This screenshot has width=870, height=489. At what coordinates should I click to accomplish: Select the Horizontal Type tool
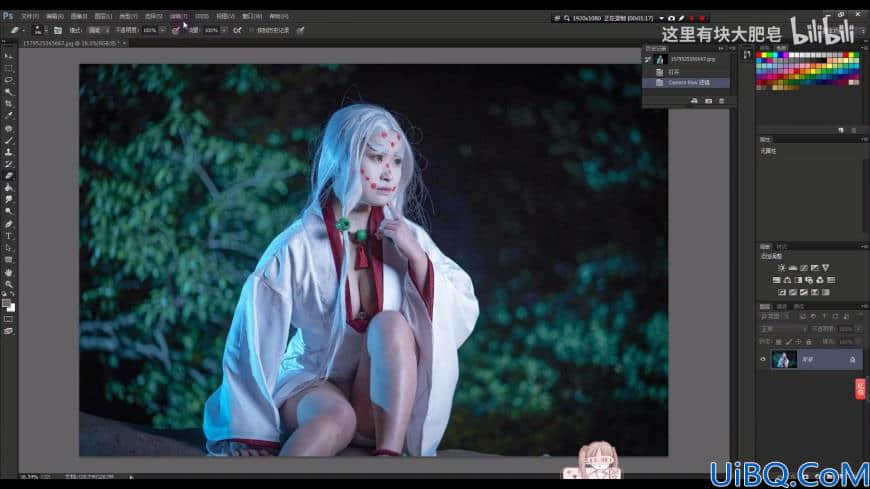click(x=8, y=236)
